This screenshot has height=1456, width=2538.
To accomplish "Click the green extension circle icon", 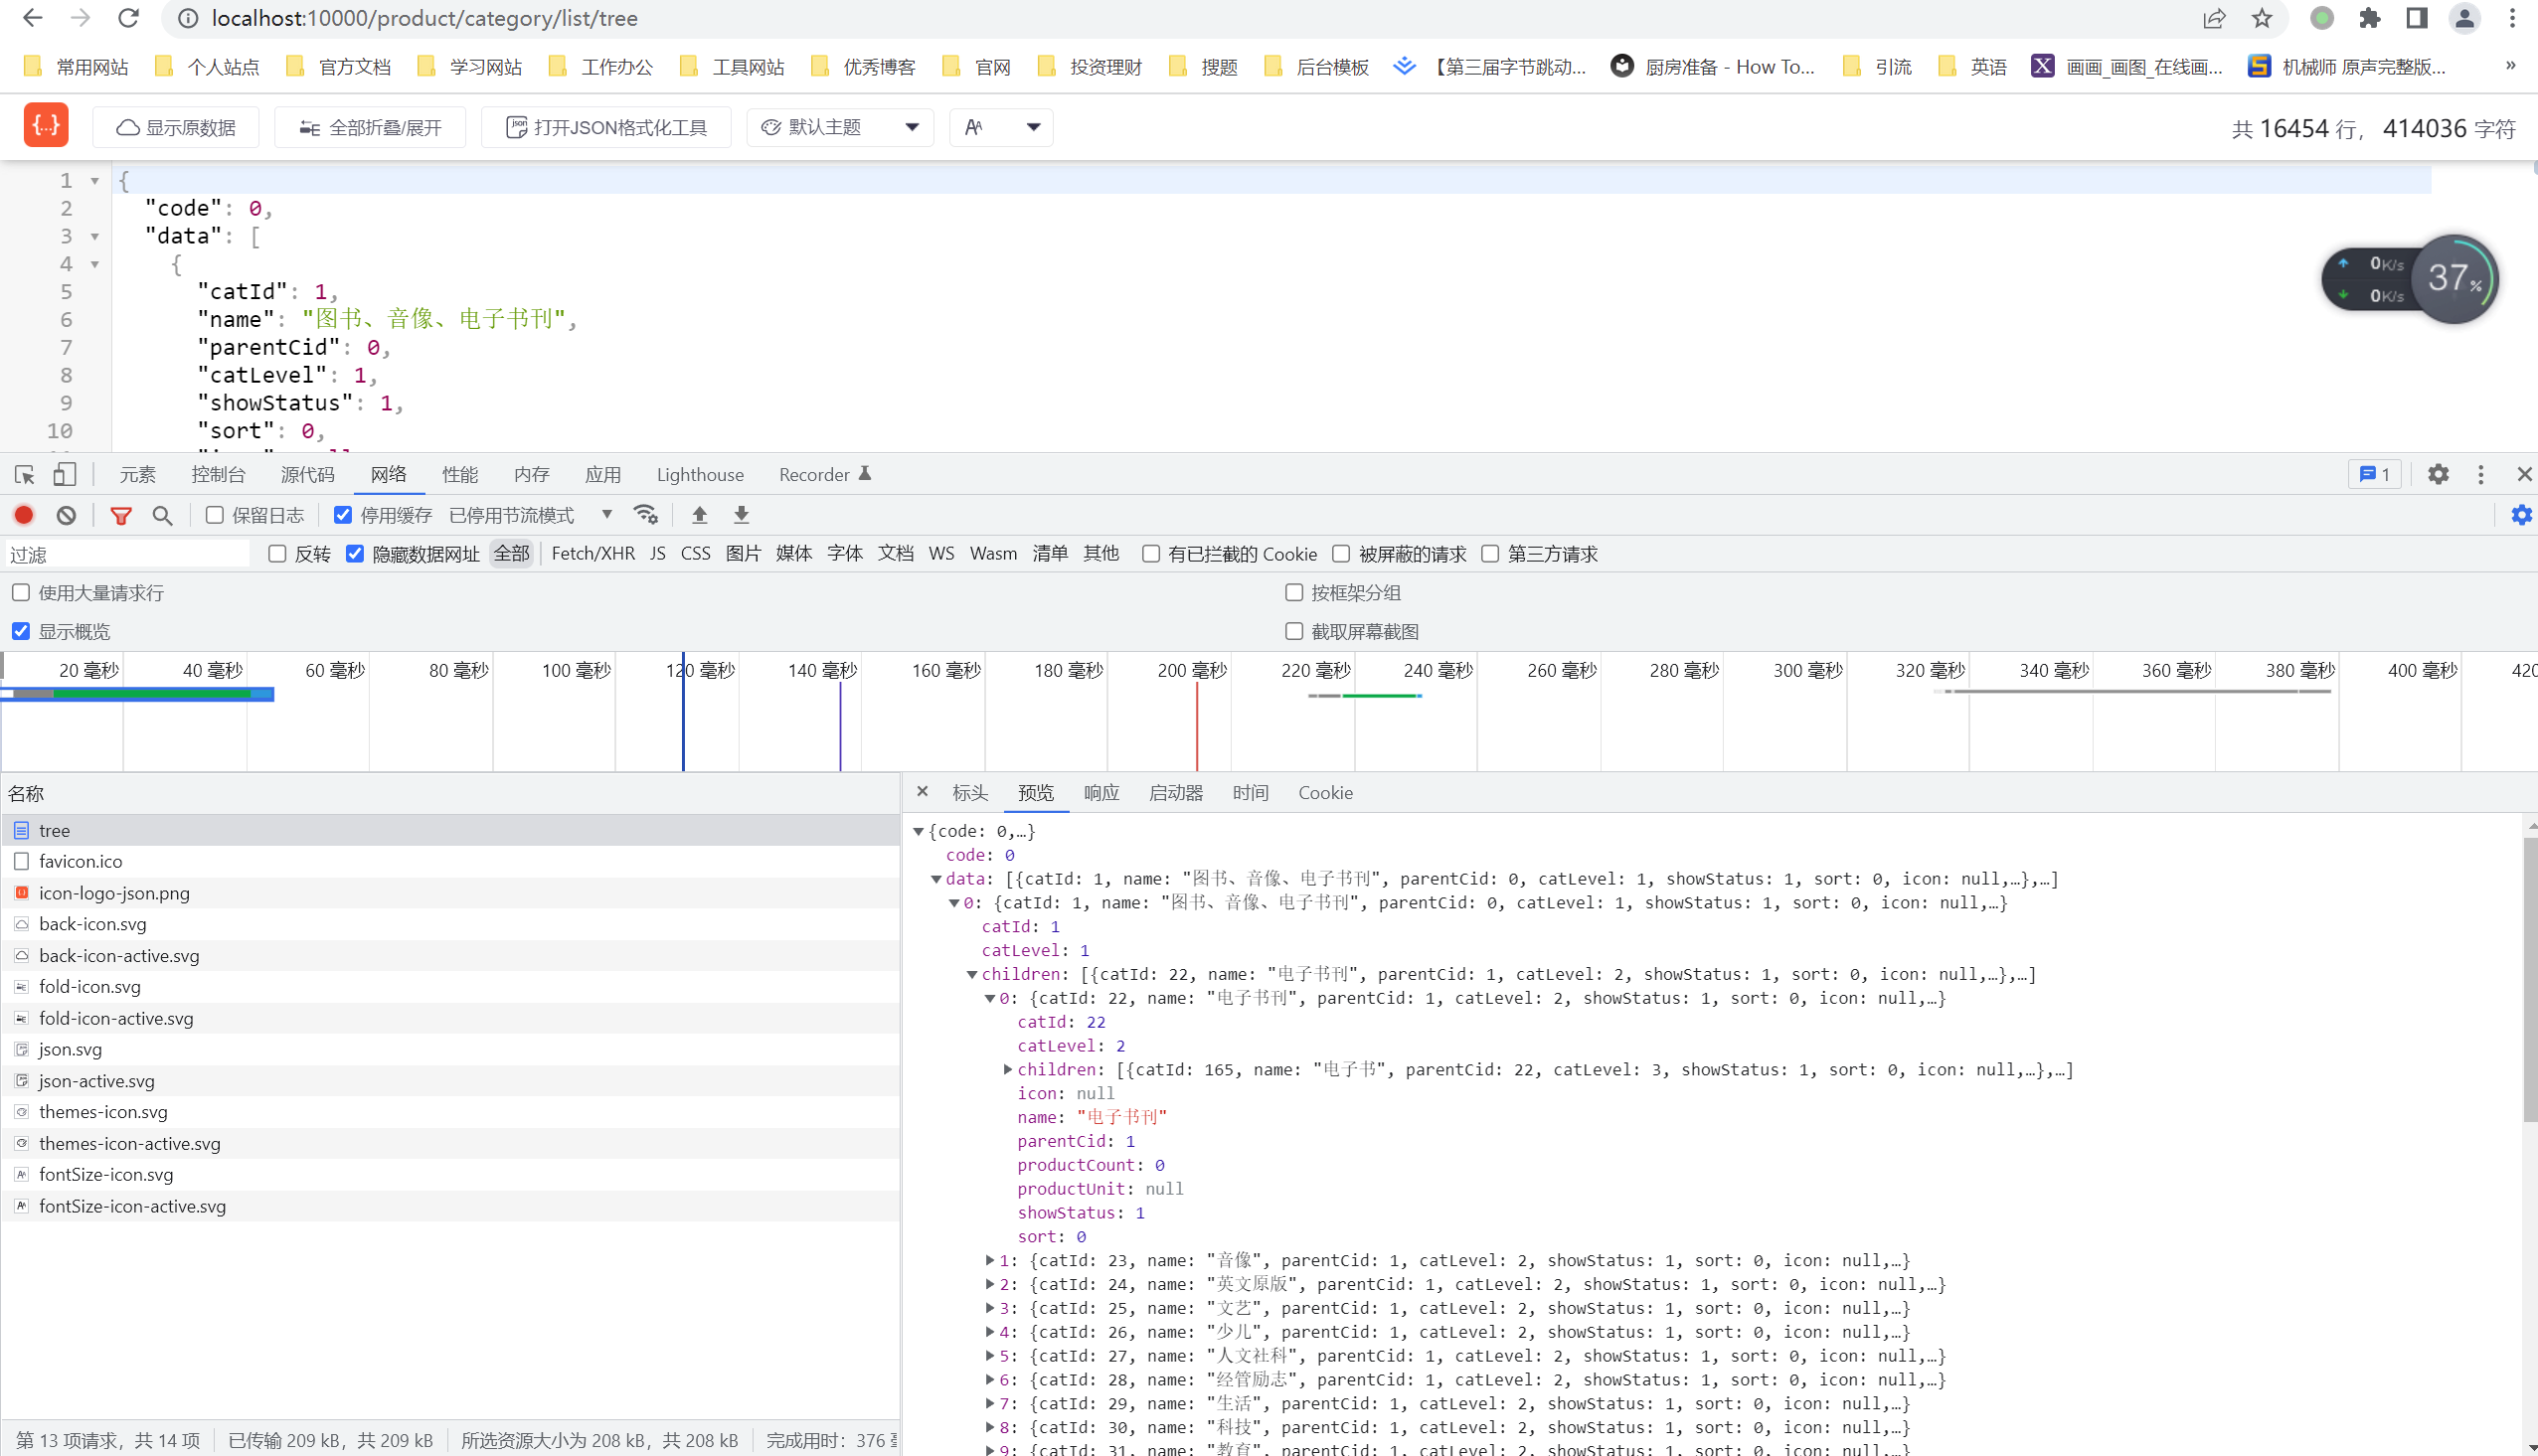I will click(2322, 18).
